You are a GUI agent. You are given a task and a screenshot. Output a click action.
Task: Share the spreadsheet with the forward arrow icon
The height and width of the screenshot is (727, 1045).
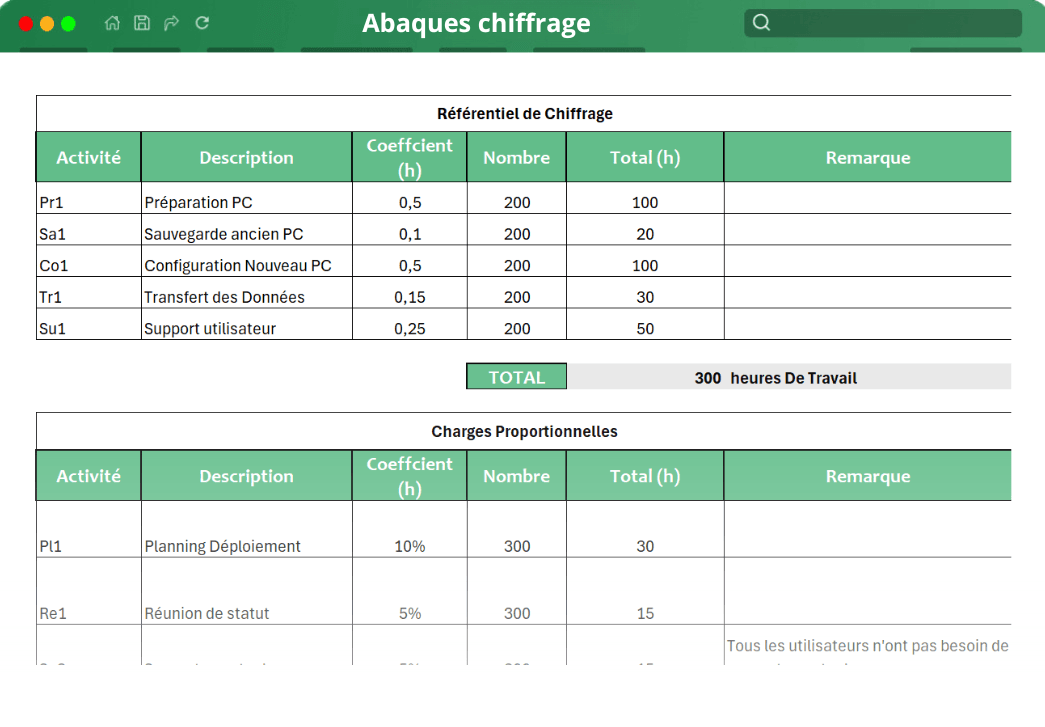[x=171, y=22]
